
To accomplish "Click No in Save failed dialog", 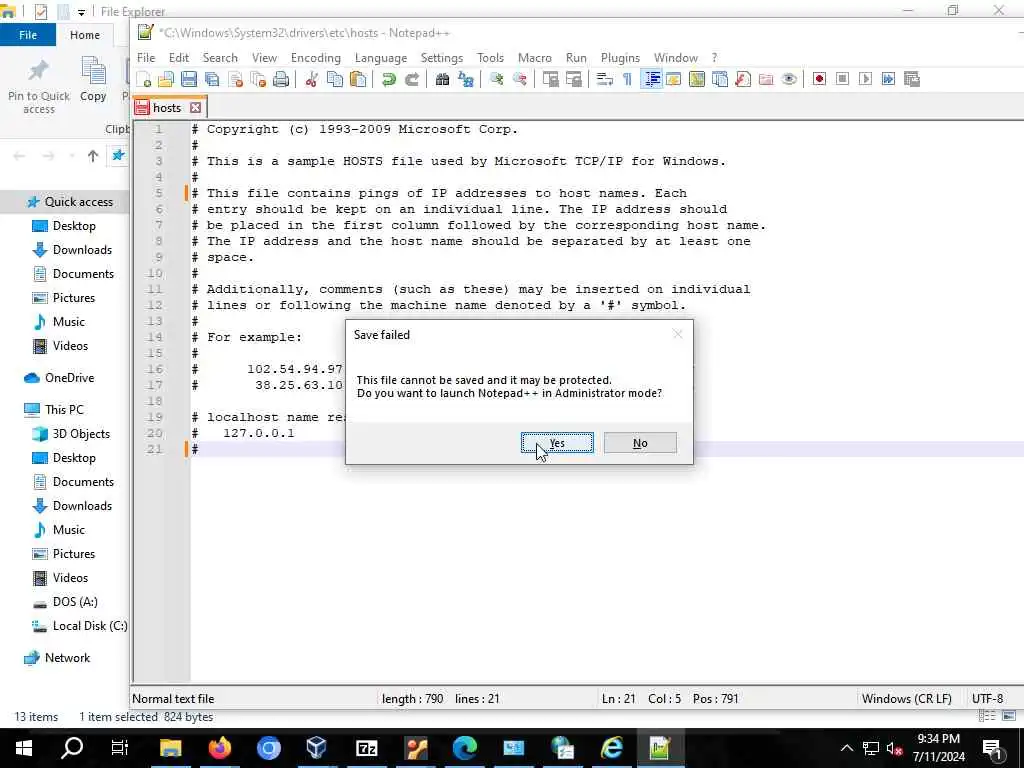I will tap(640, 443).
